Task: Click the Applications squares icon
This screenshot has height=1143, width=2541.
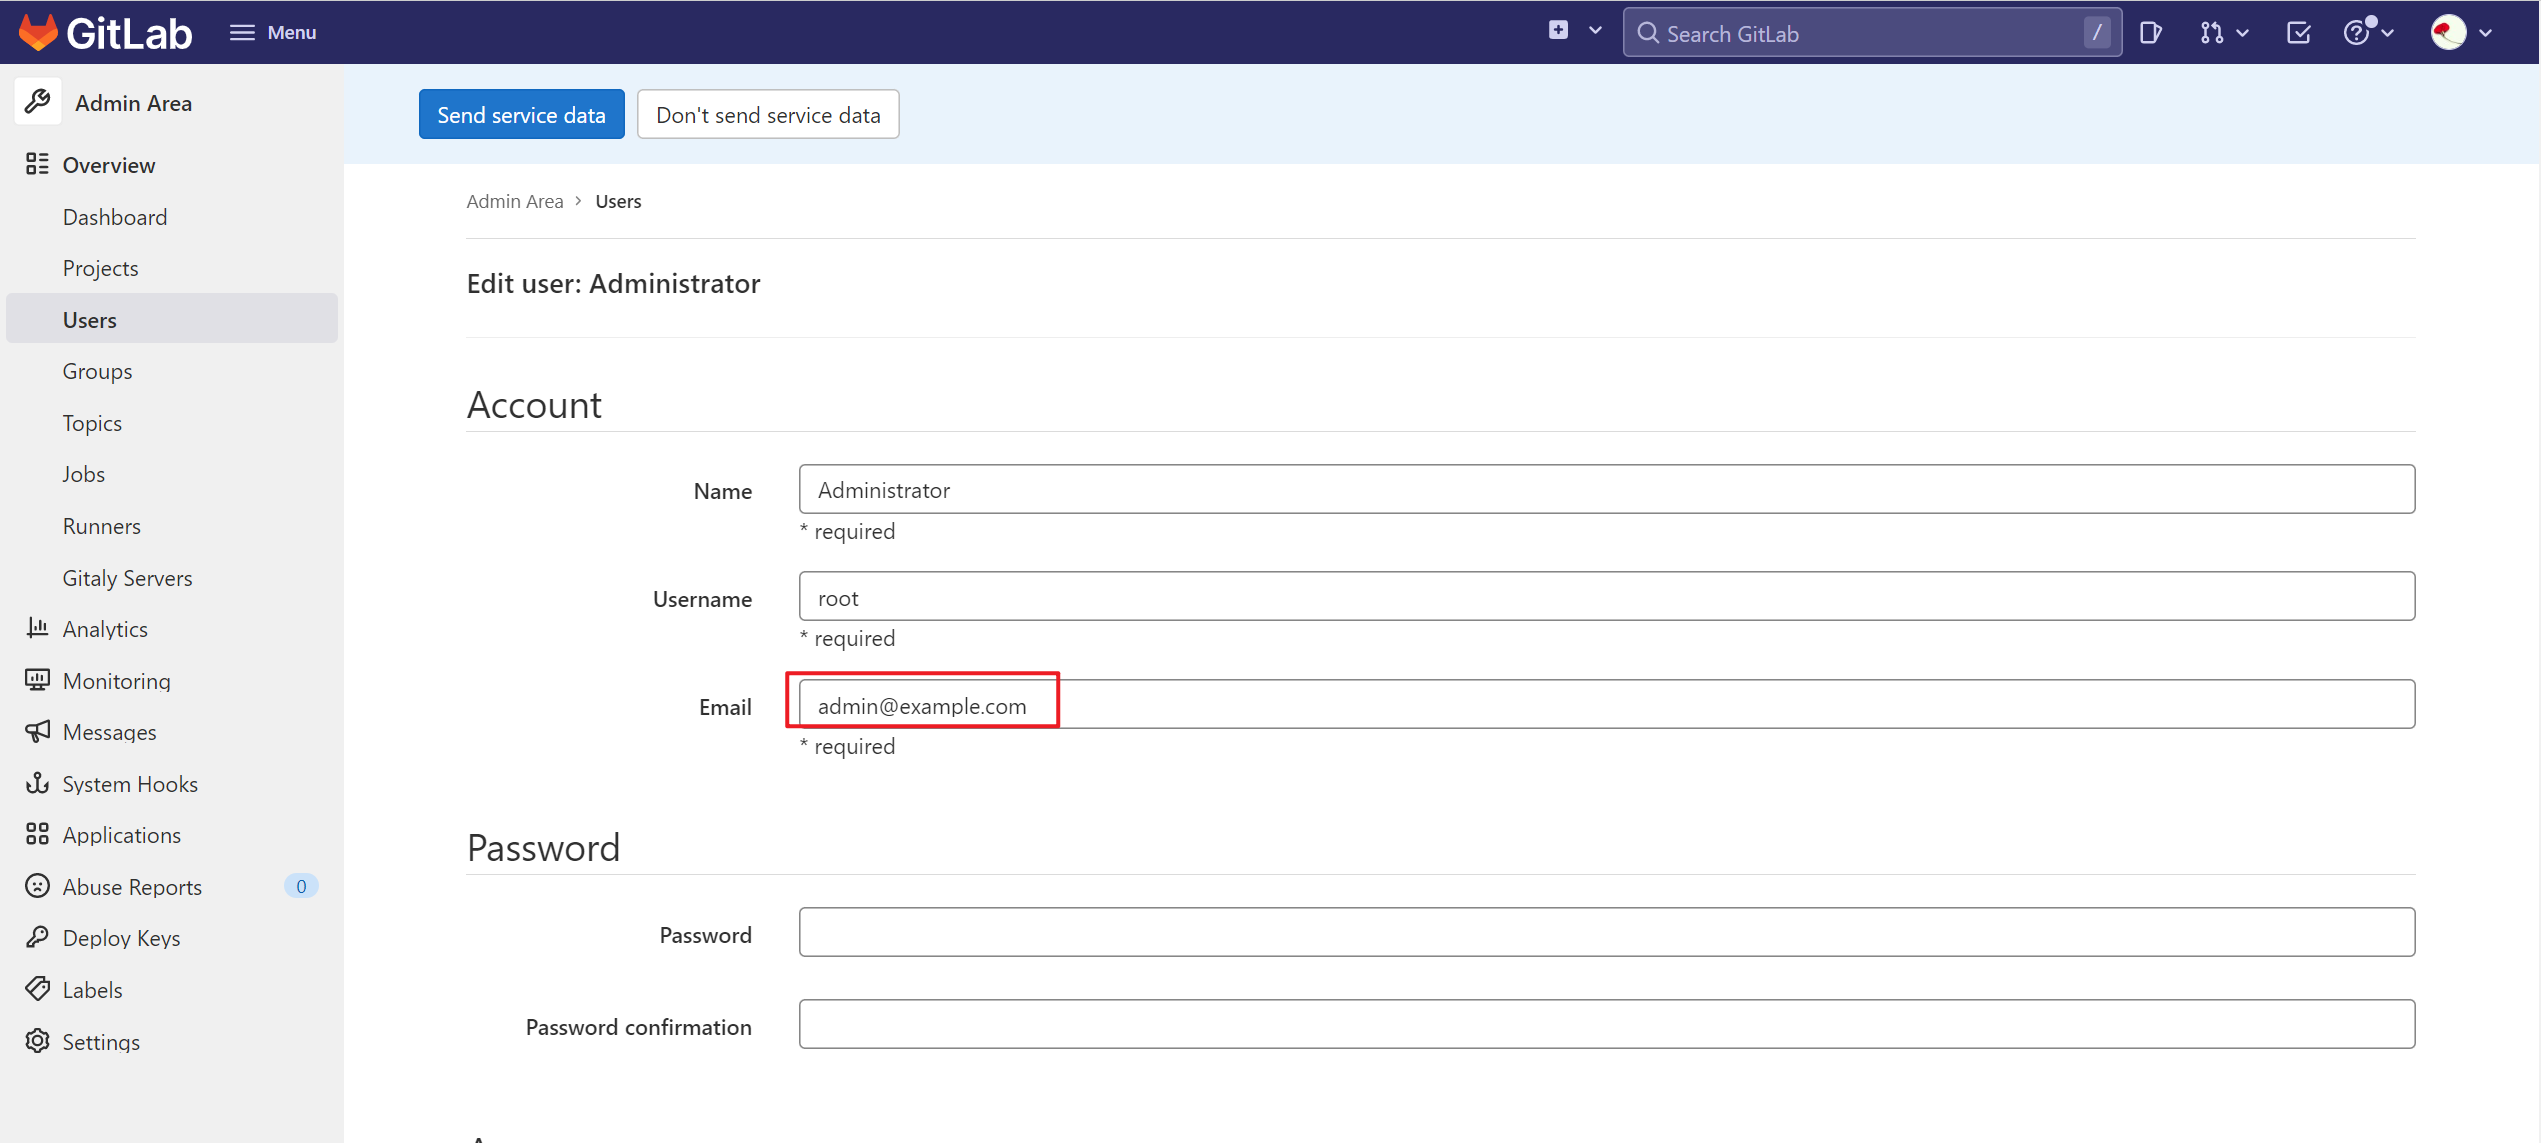Action: coord(37,834)
